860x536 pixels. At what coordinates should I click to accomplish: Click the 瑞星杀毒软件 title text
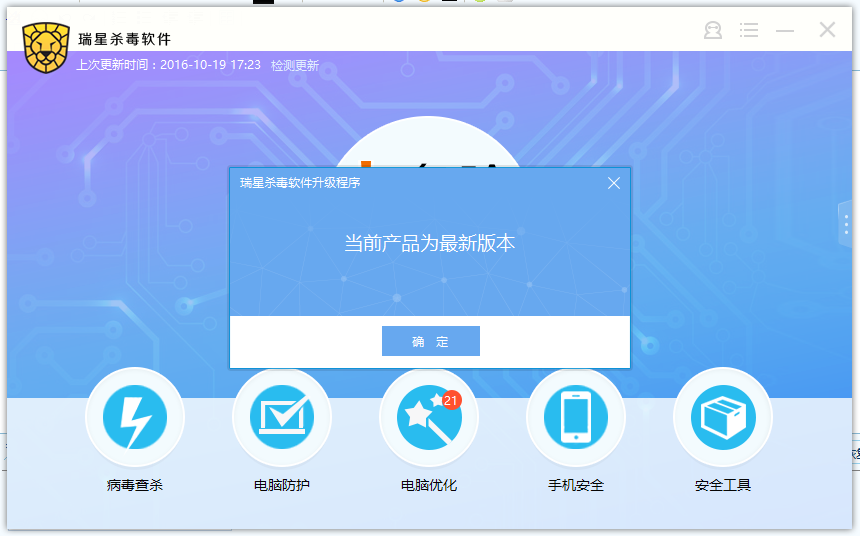tap(125, 39)
